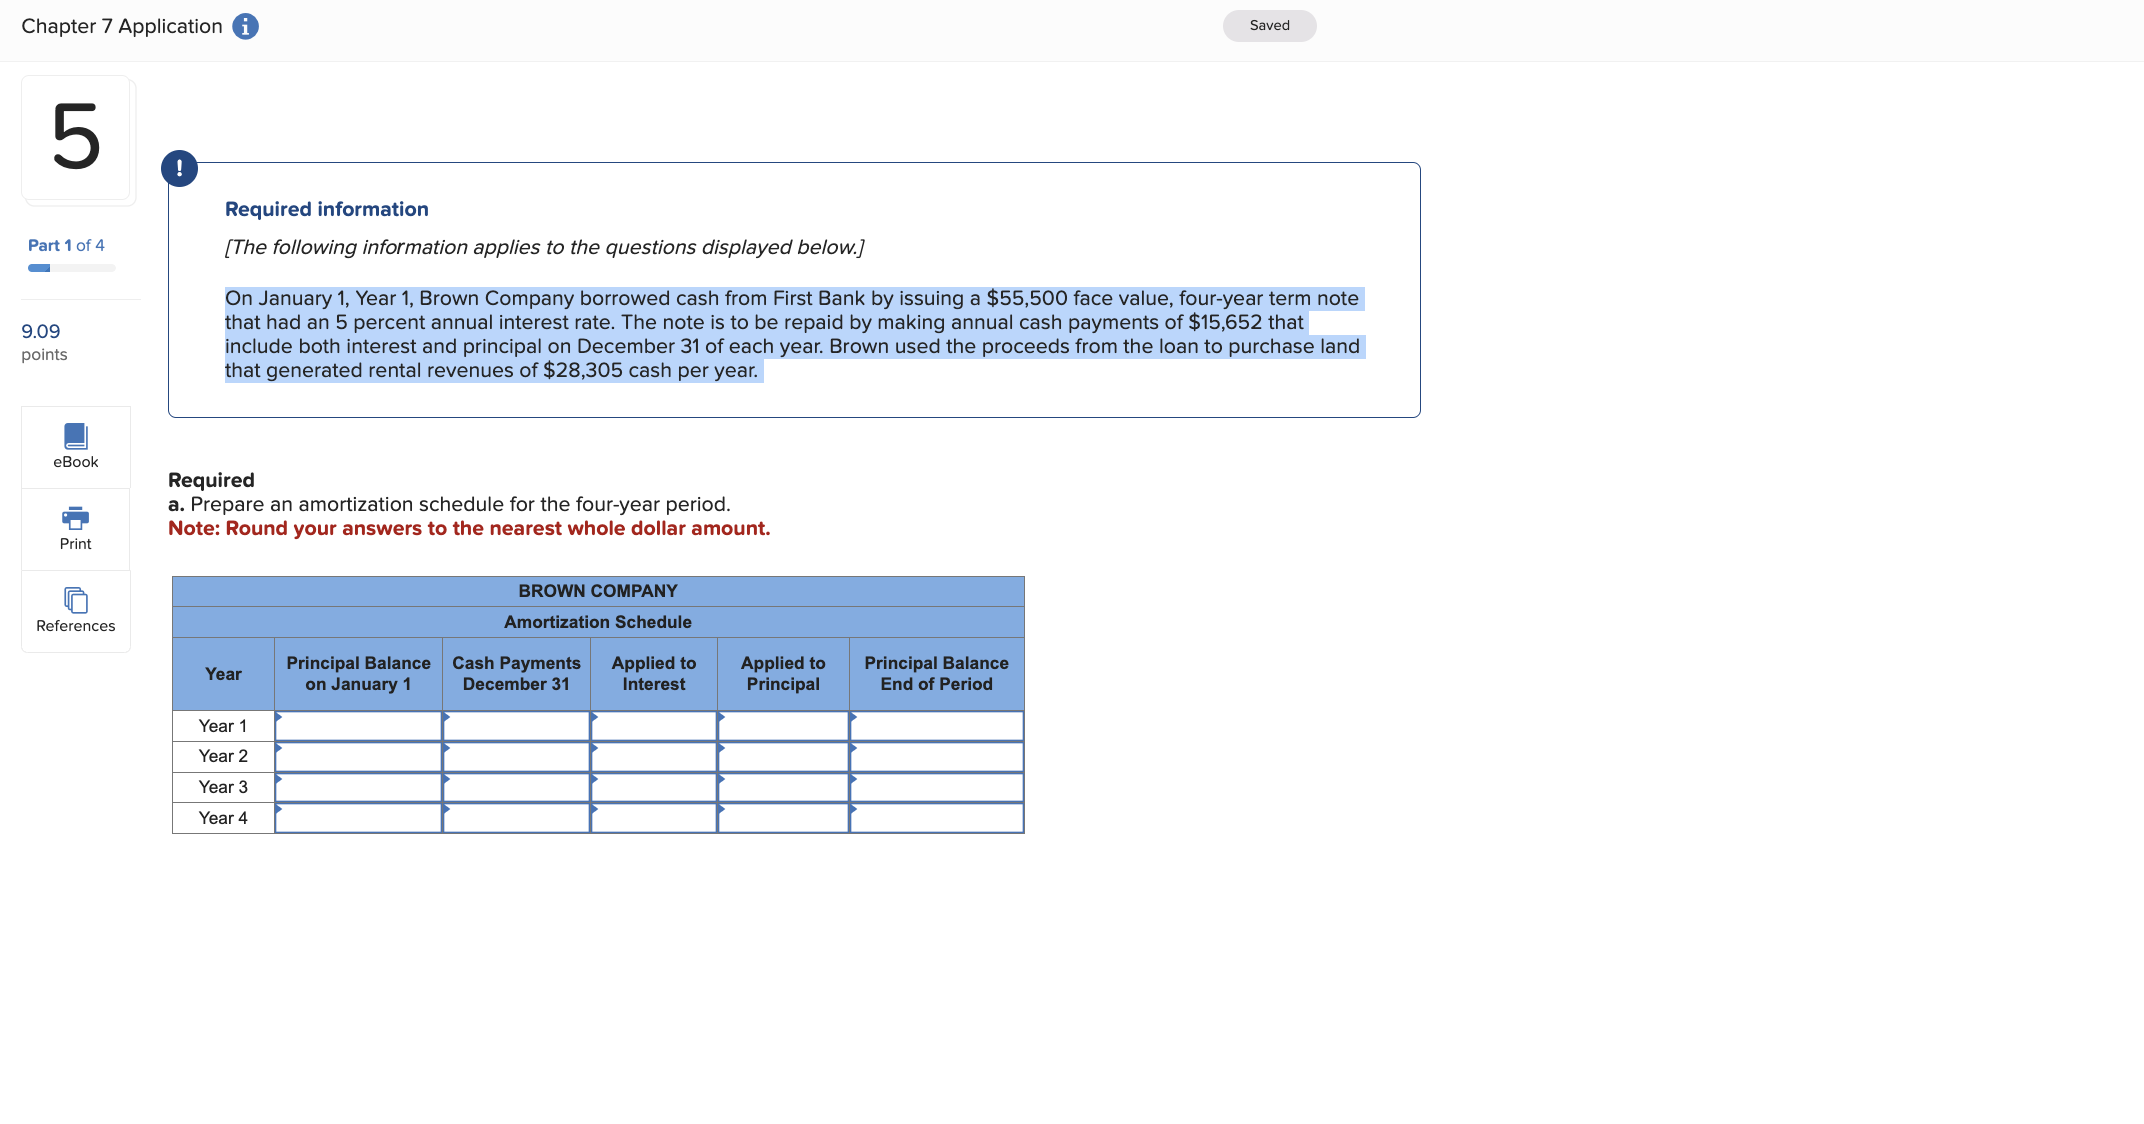Select Year 1 Cash Payments December 31 cell
This screenshot has height=1124, width=2144.
pos(516,726)
